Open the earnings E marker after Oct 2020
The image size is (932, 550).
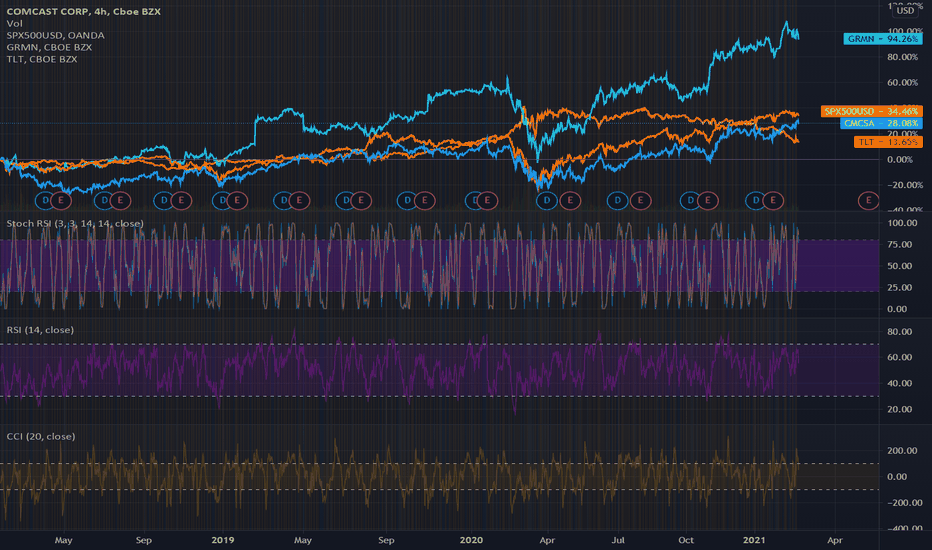707,200
